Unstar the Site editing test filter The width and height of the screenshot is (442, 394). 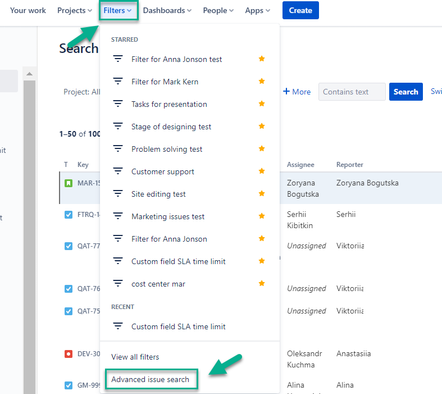(262, 193)
